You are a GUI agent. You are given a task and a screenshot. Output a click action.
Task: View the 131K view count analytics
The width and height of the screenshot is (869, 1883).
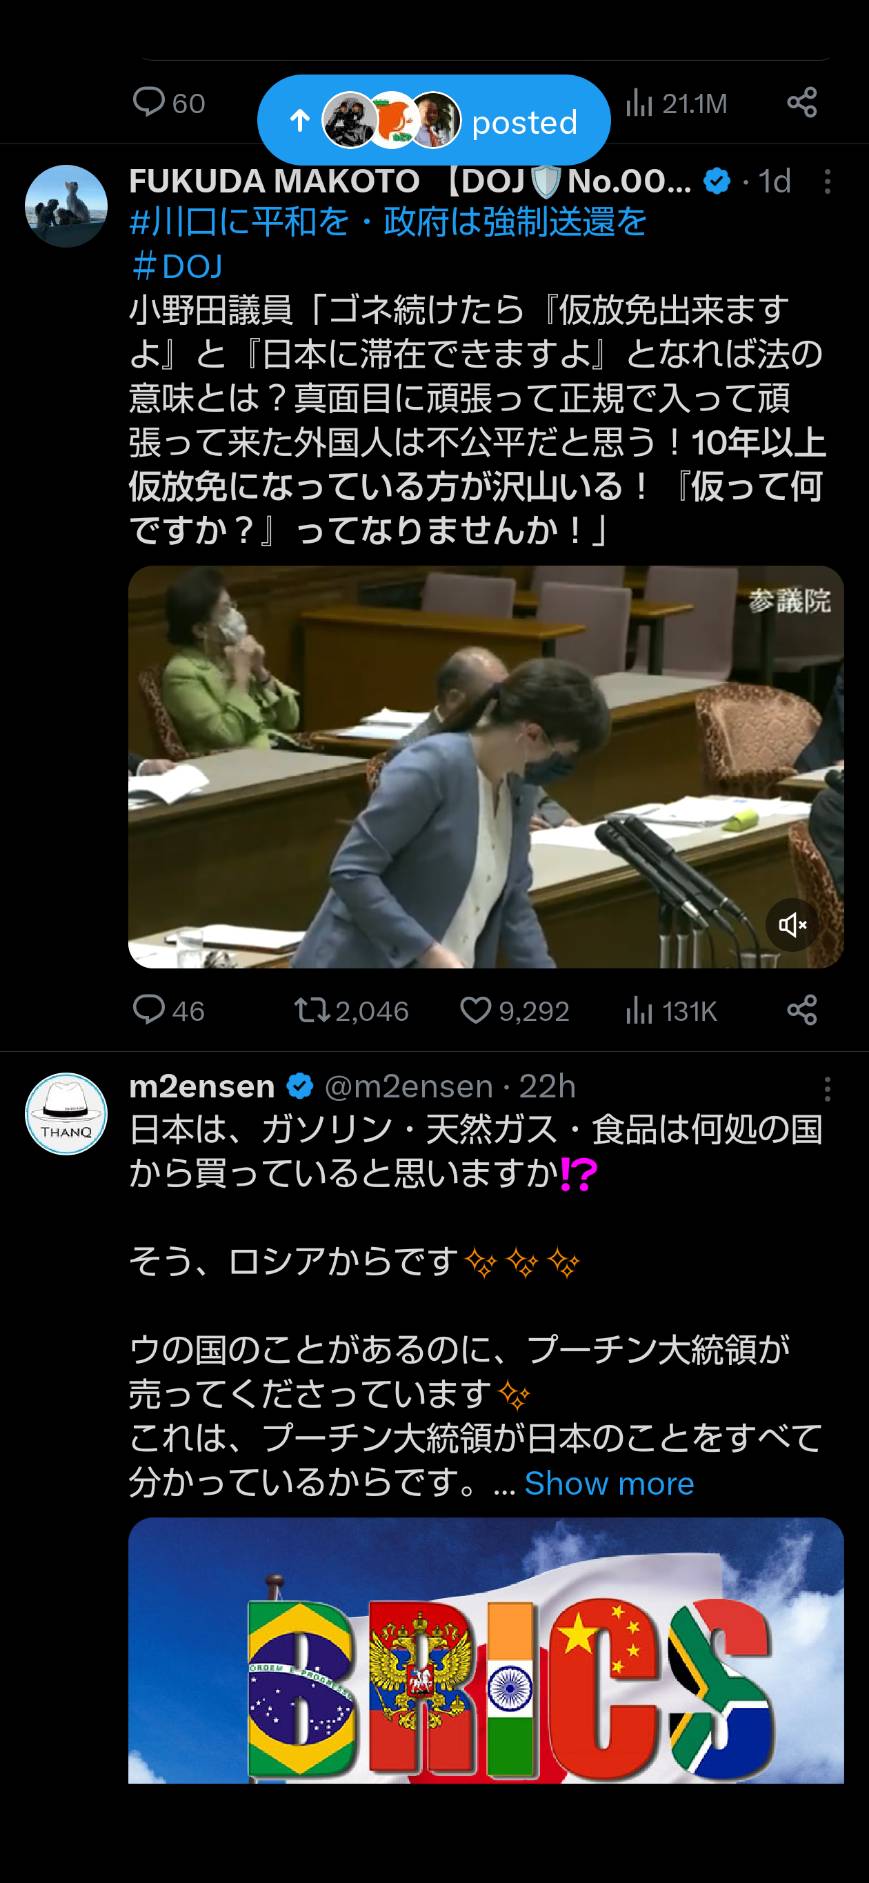[671, 1011]
